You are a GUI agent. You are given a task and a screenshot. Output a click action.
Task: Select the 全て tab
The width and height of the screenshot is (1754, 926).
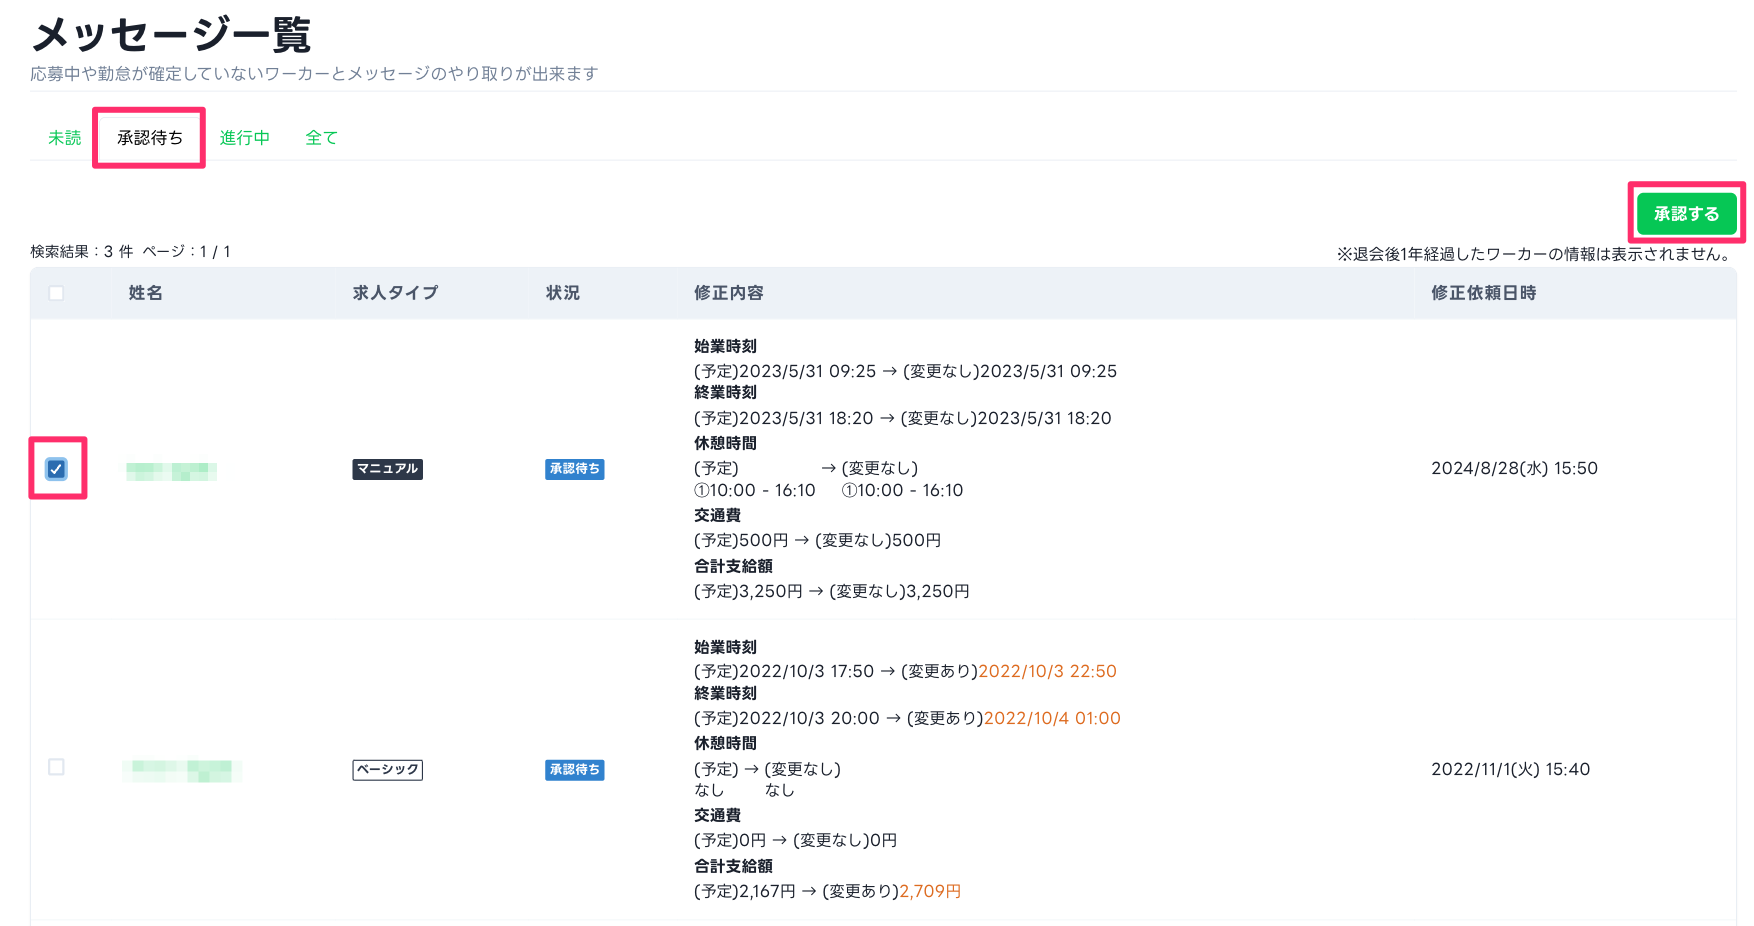click(x=321, y=138)
